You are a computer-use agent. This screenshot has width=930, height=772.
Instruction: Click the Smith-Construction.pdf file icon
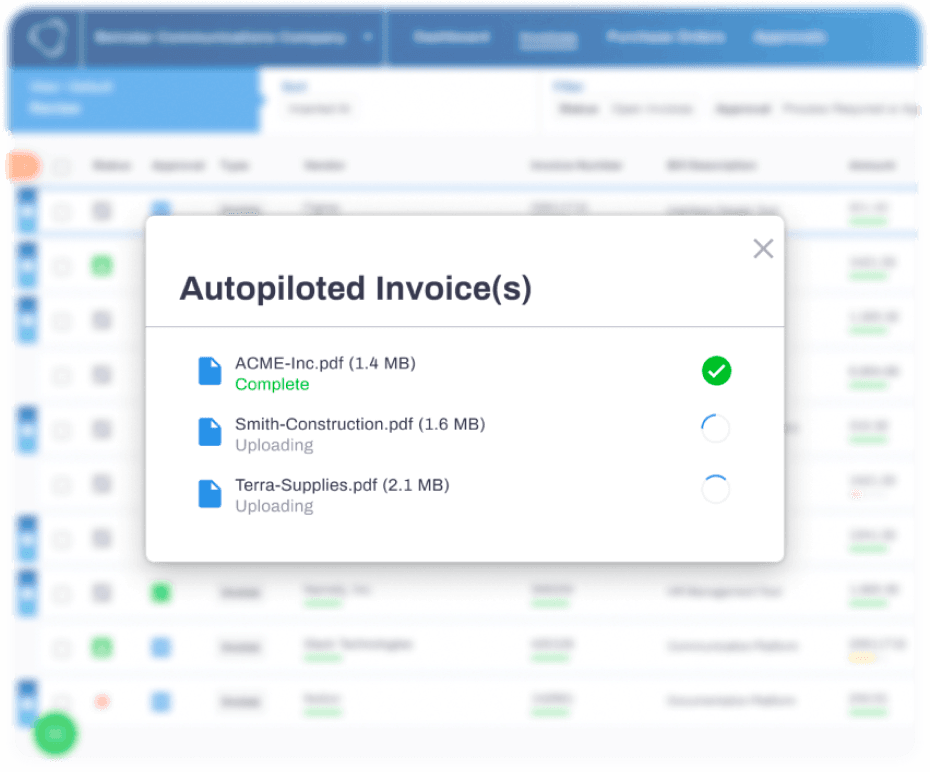pos(209,432)
